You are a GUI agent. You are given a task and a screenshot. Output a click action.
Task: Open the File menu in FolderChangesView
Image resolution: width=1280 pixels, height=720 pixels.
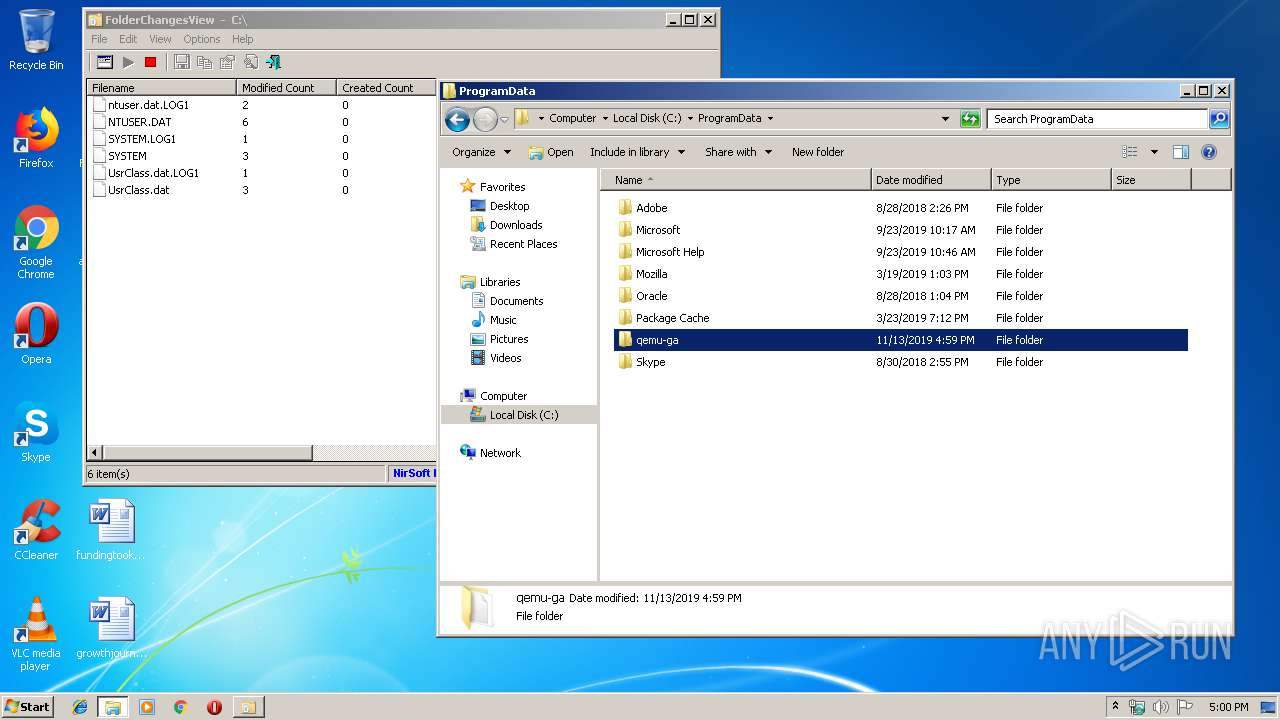click(x=99, y=39)
